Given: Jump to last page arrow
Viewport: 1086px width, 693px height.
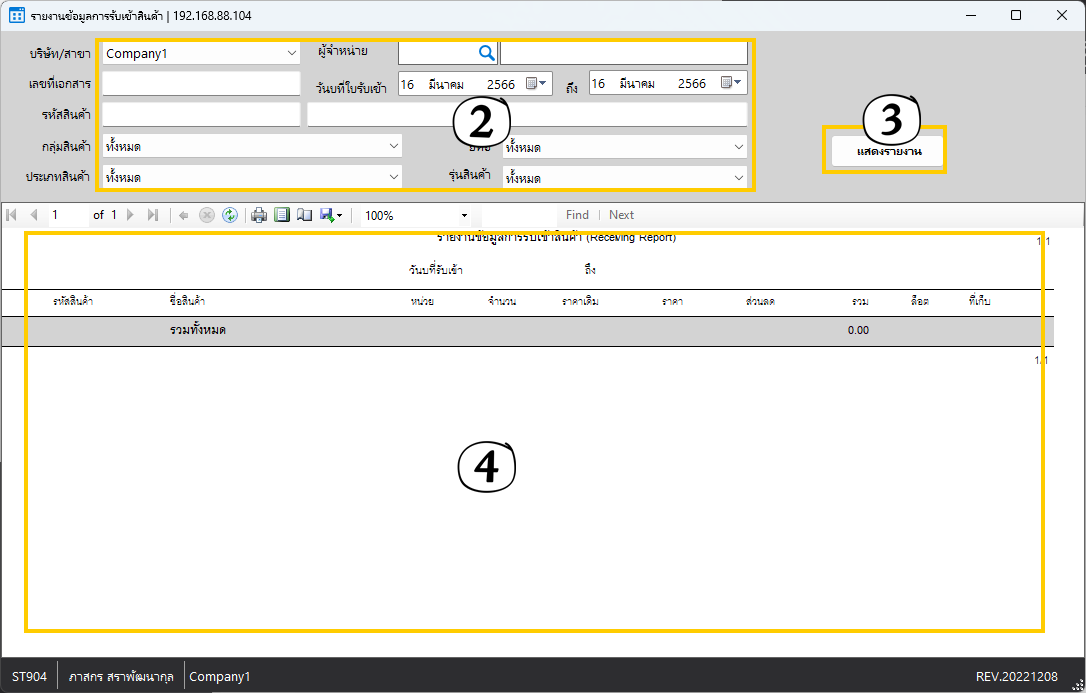Looking at the screenshot, I should click(153, 215).
